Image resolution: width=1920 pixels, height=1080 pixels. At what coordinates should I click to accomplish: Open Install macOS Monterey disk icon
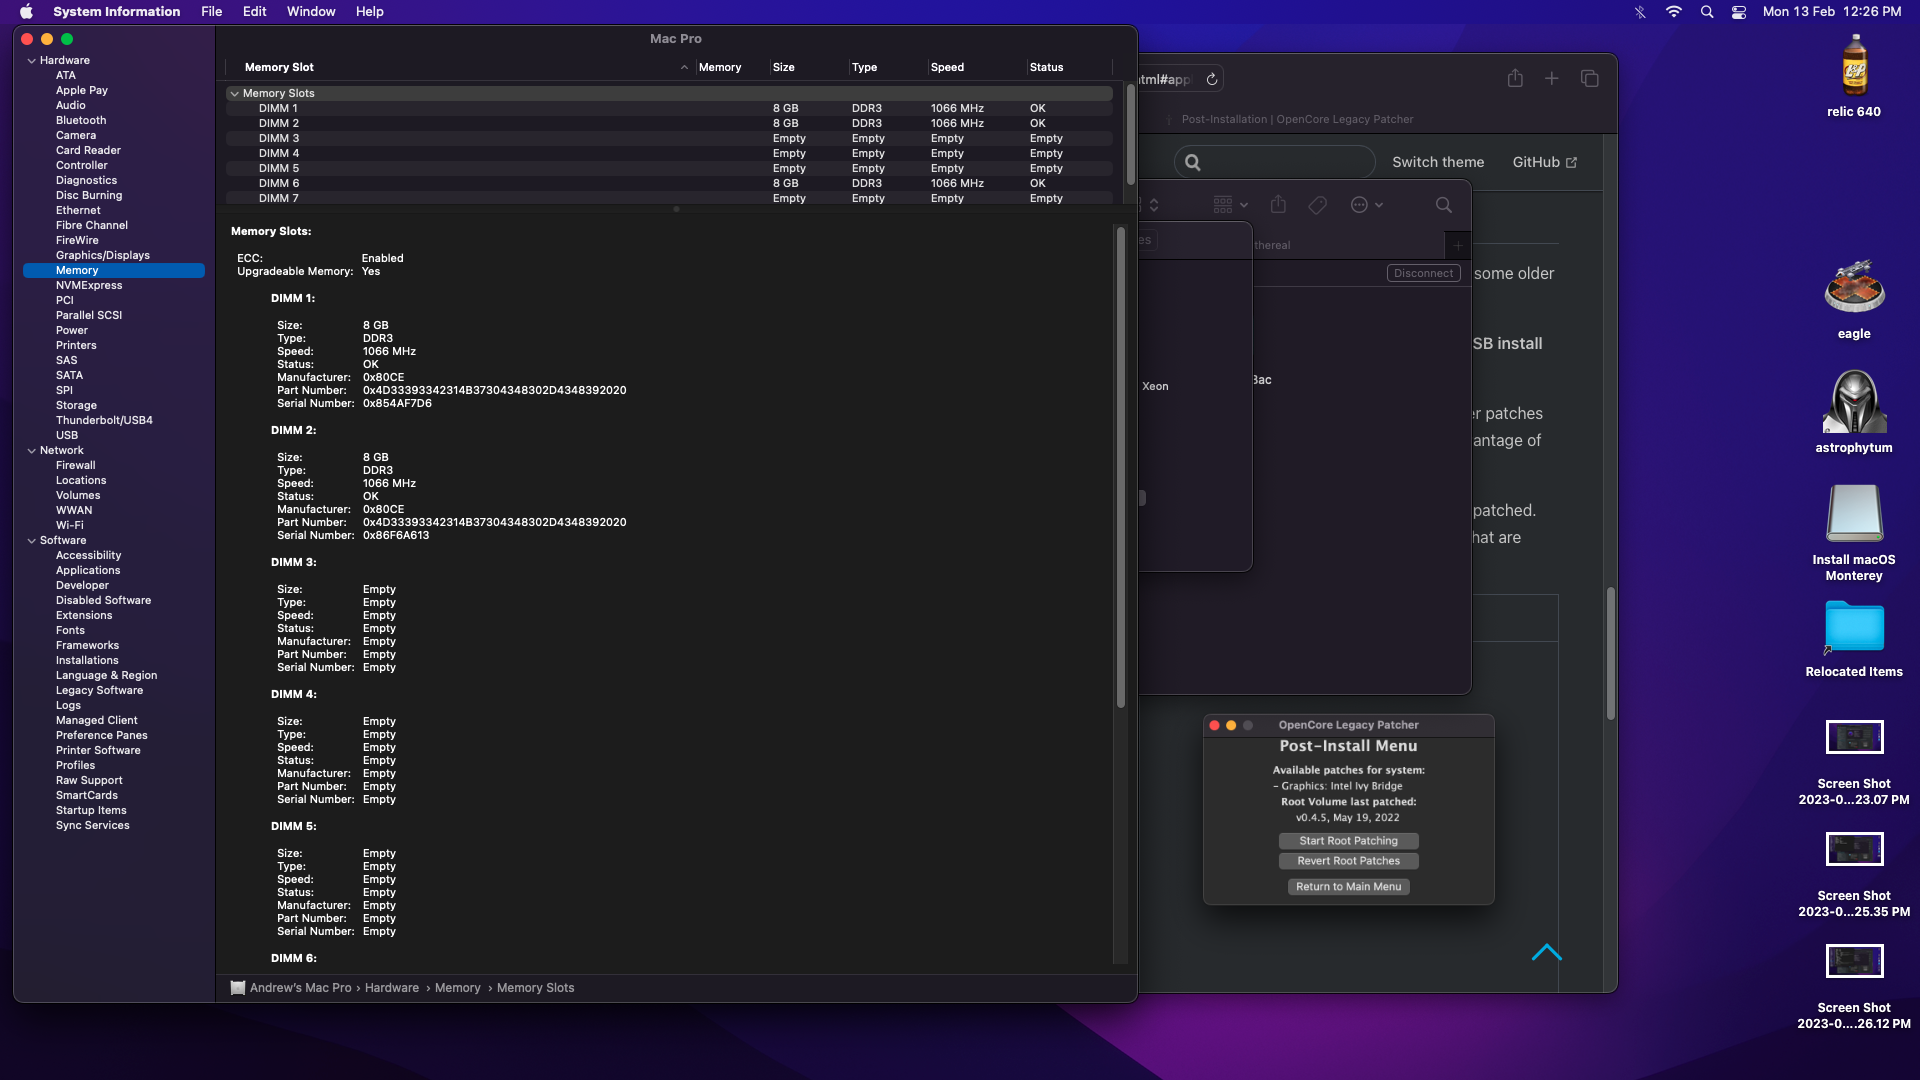tap(1853, 514)
